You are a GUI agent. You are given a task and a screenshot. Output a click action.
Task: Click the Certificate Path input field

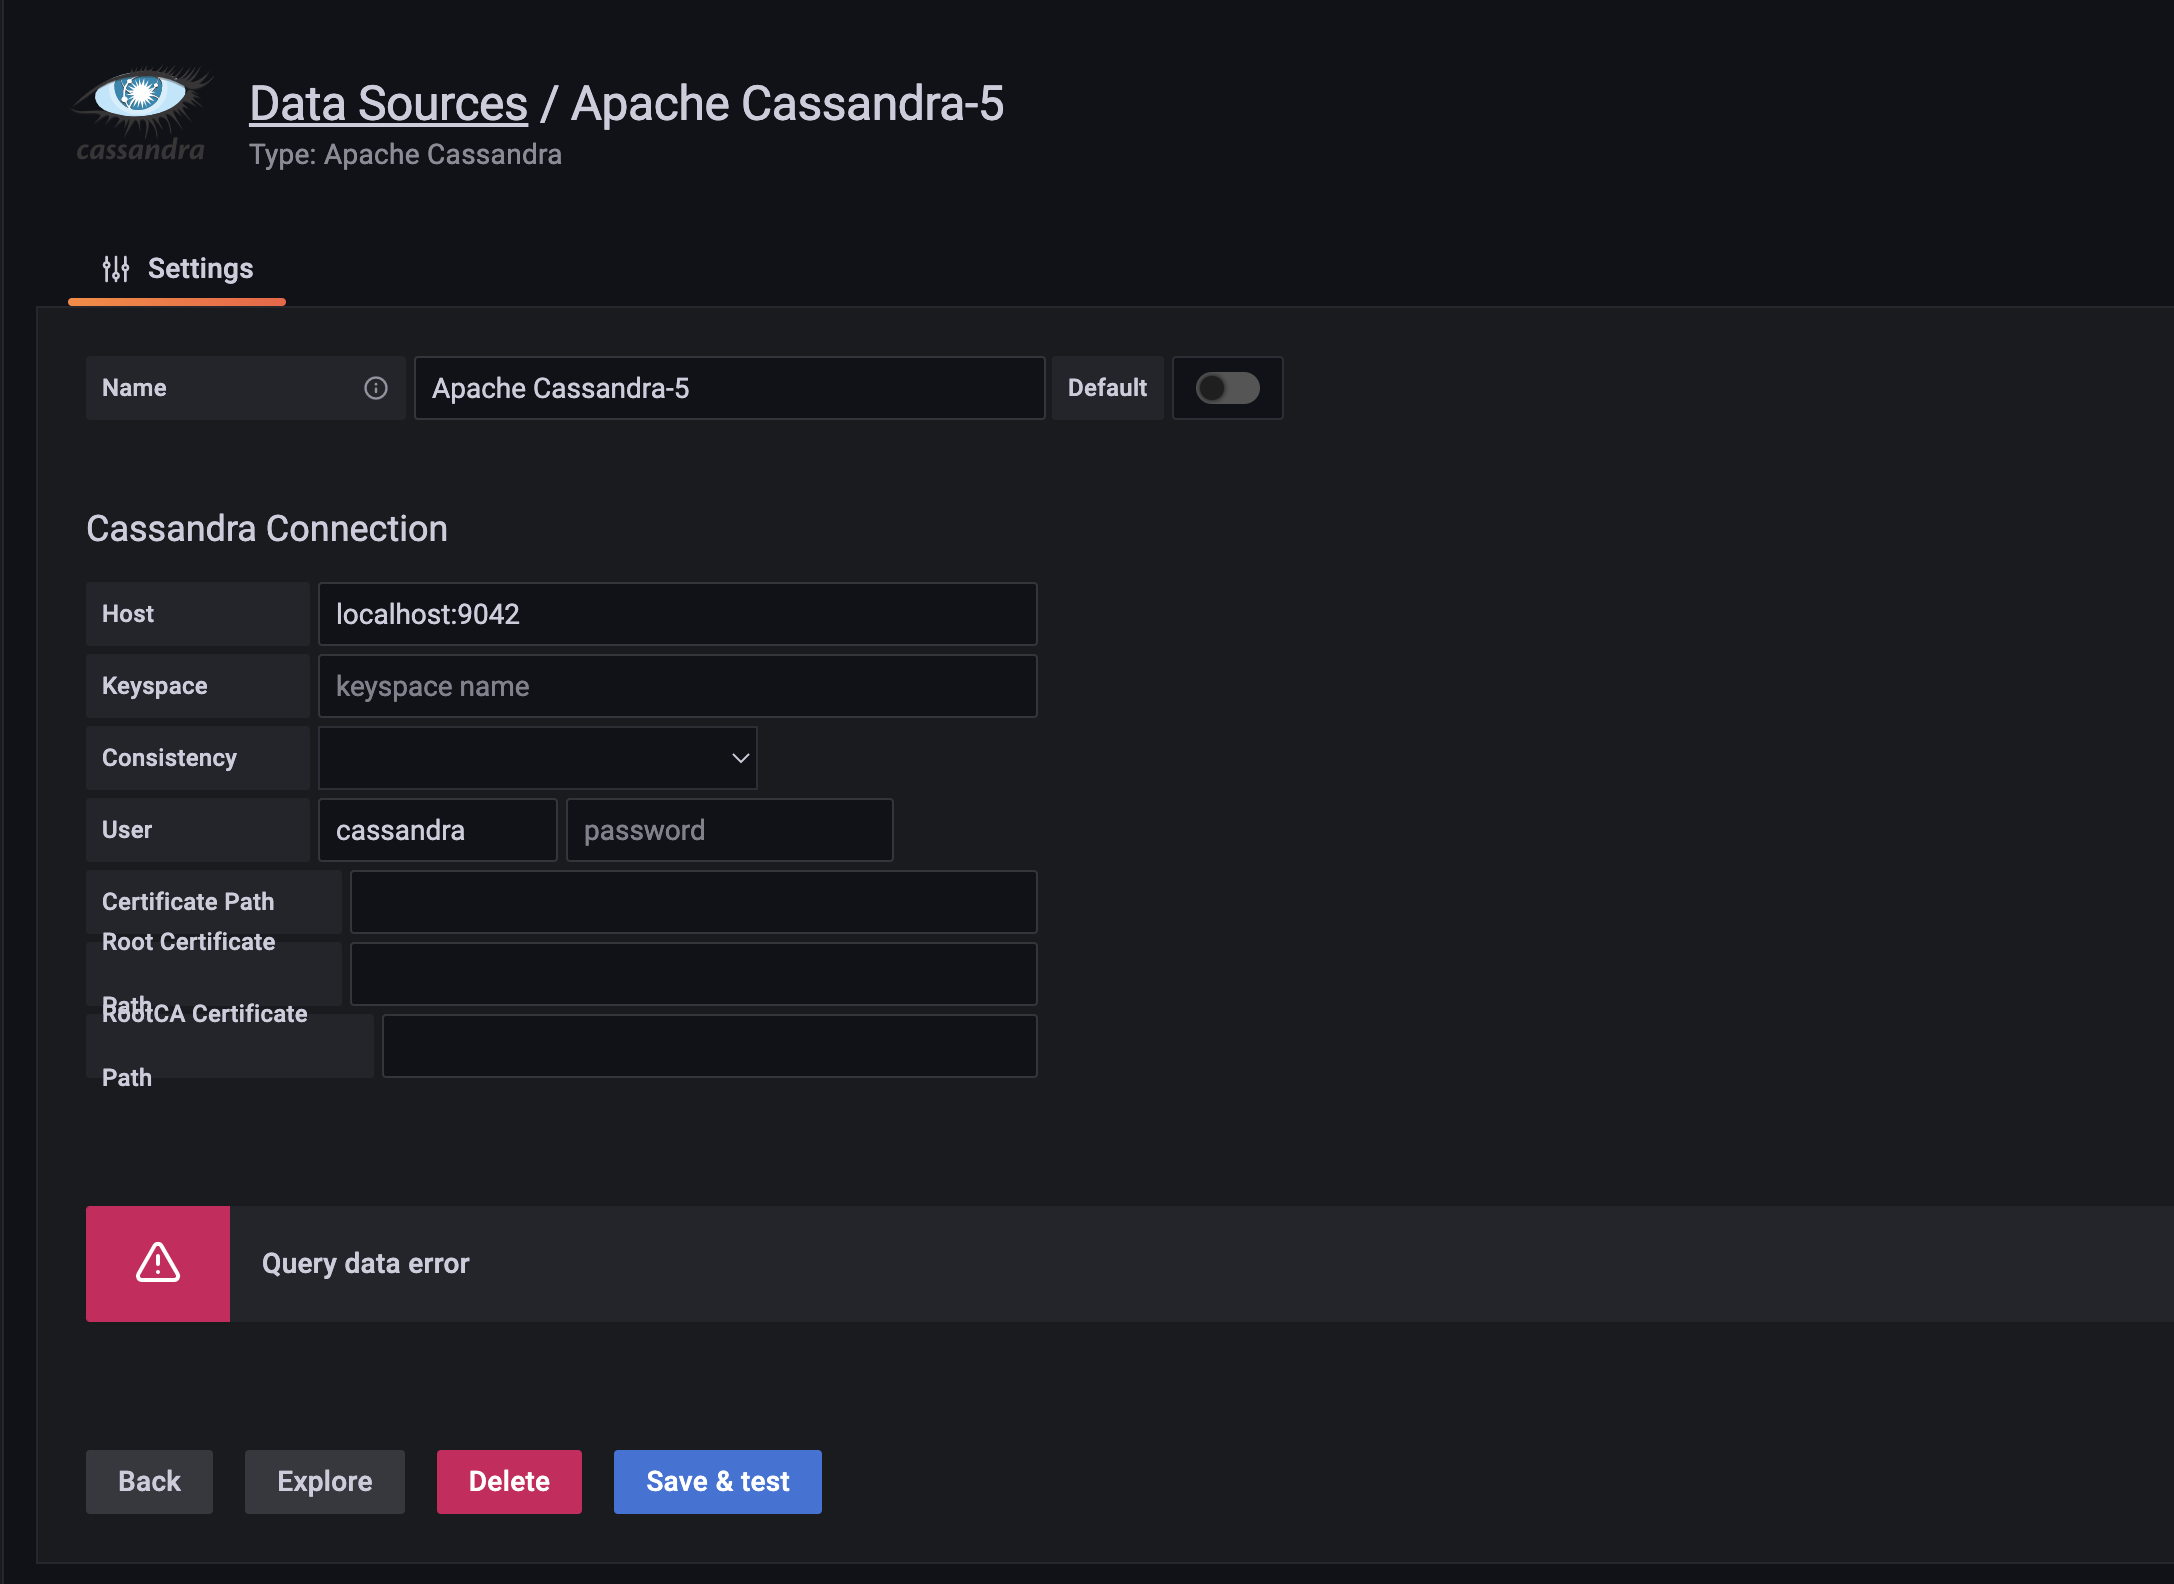tap(693, 902)
